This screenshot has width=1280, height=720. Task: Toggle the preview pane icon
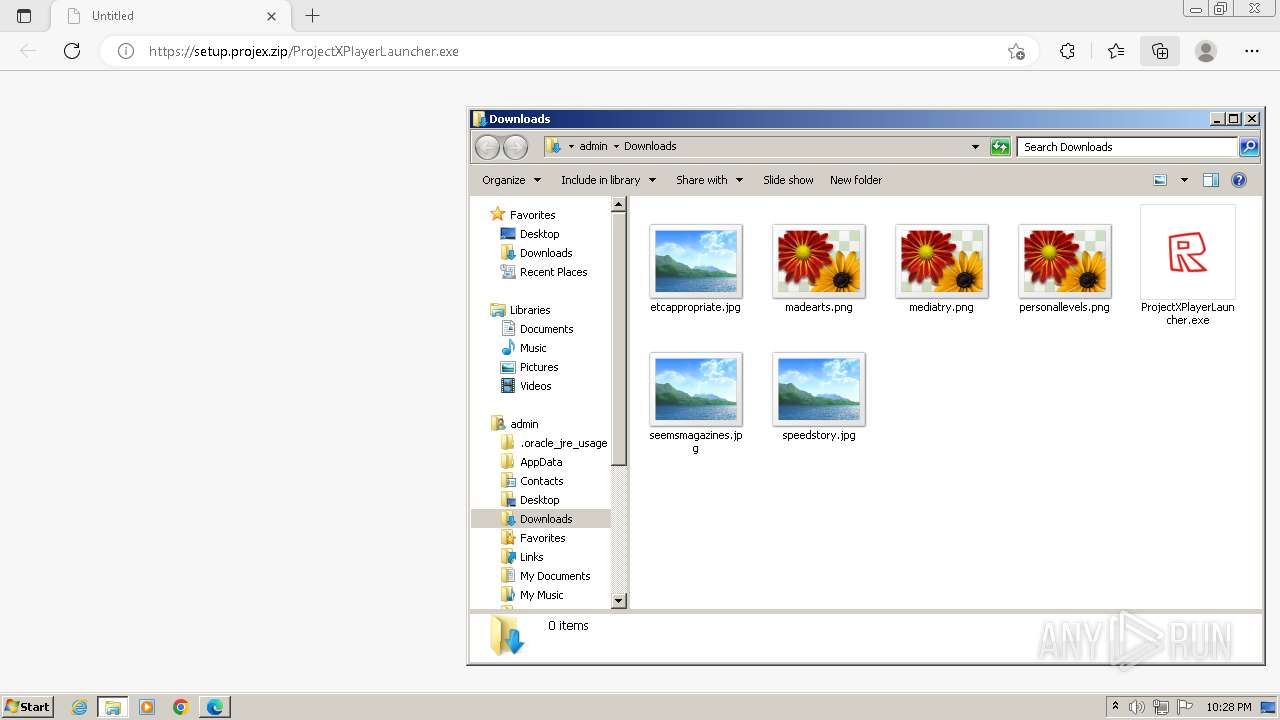[1211, 180]
